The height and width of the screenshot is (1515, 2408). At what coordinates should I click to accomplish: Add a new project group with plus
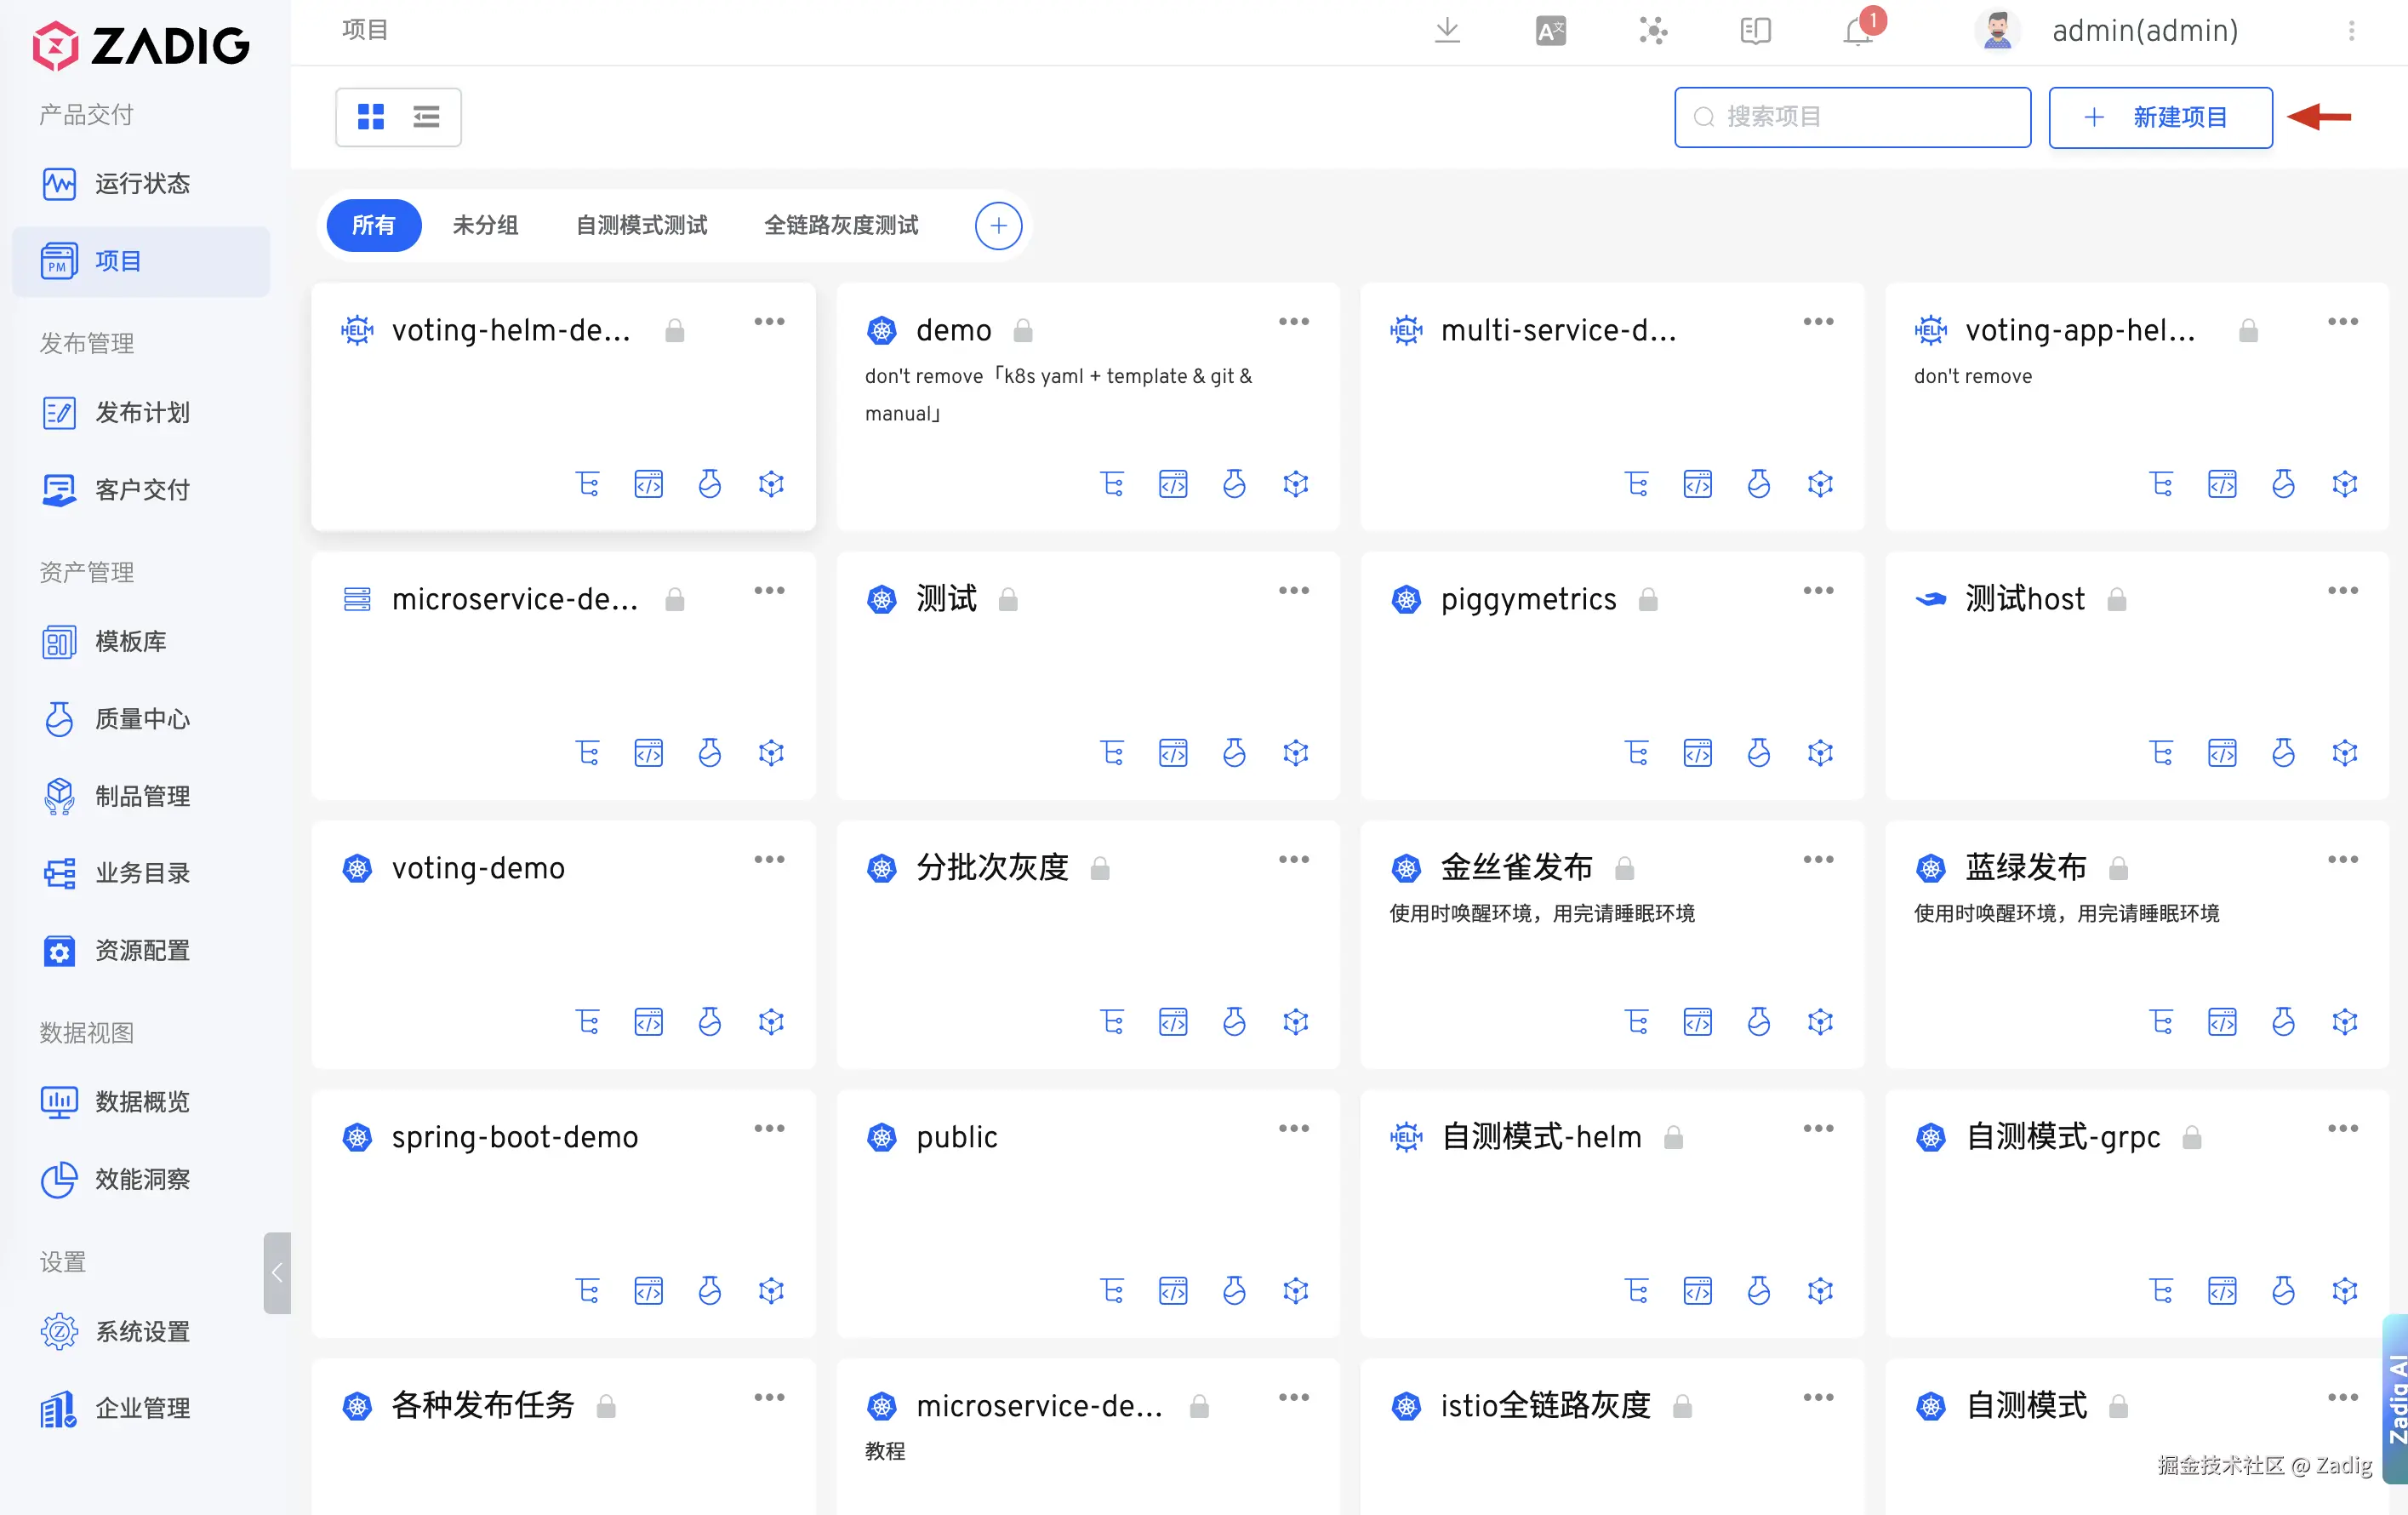pos(998,225)
